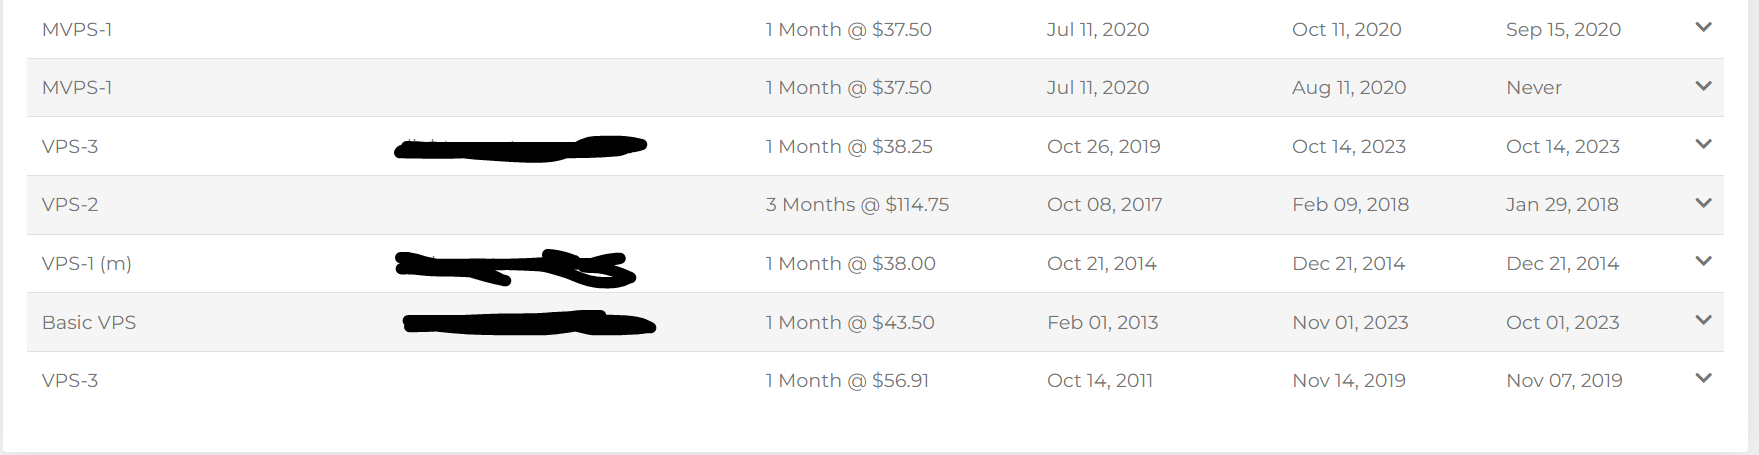This screenshot has width=1759, height=455.
Task: Select the redacted hostname in the VPS-1 (m) row
Action: 515,266
